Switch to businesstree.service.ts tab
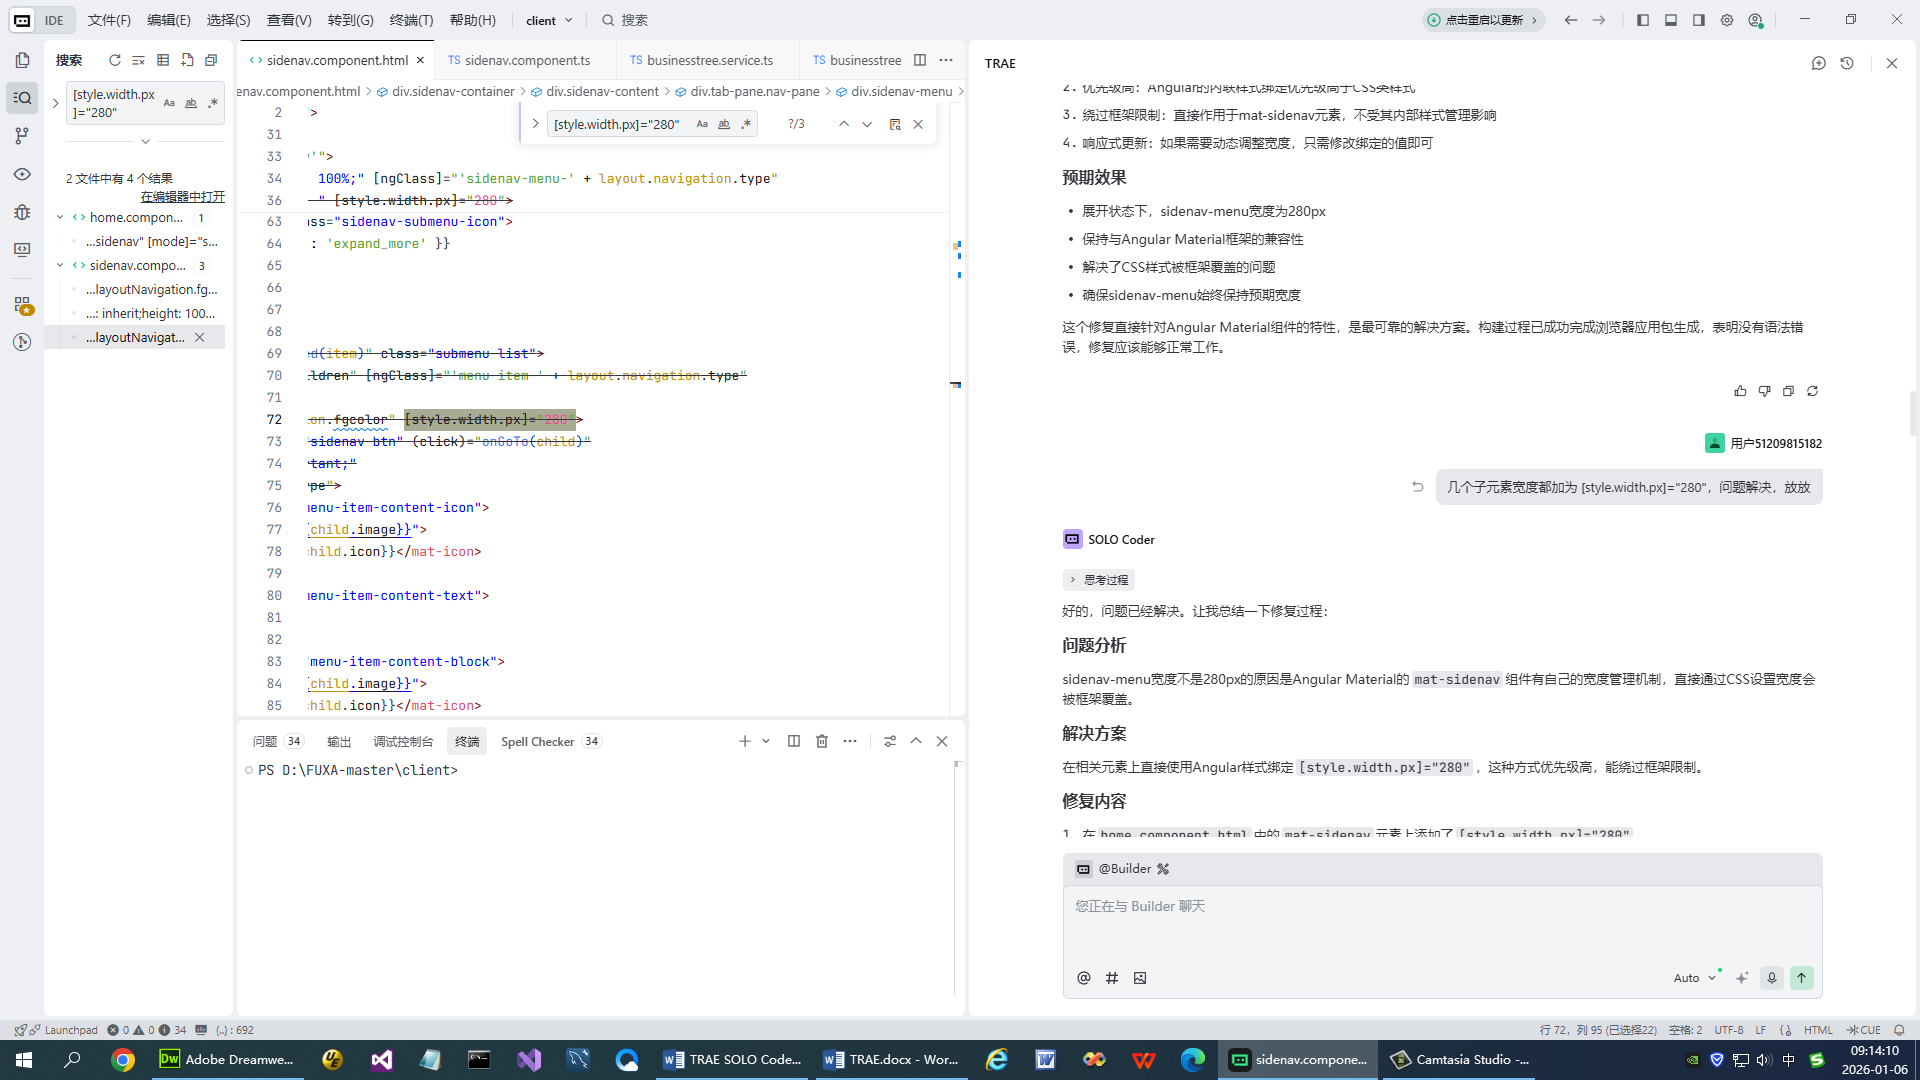This screenshot has width=1920, height=1080. (x=702, y=60)
